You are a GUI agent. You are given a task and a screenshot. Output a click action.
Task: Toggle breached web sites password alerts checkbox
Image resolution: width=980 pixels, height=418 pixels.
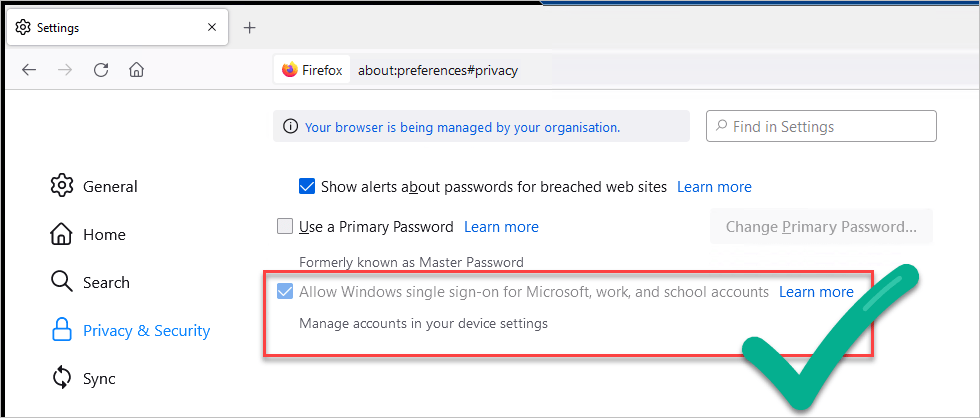coord(308,186)
